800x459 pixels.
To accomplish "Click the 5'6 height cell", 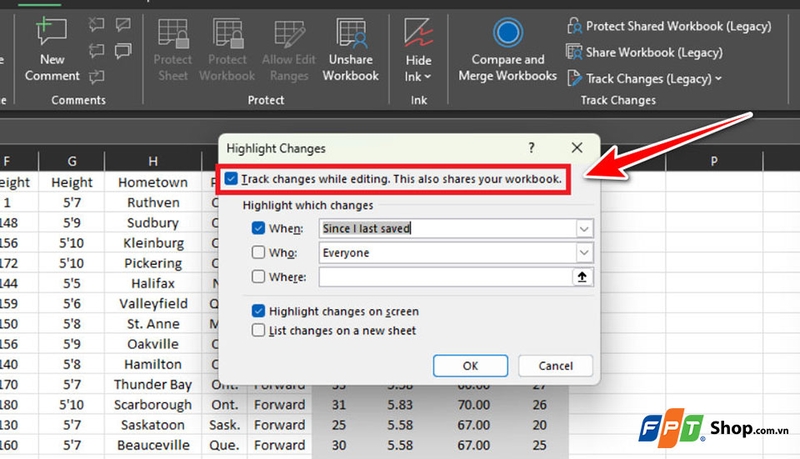I will [x=71, y=303].
